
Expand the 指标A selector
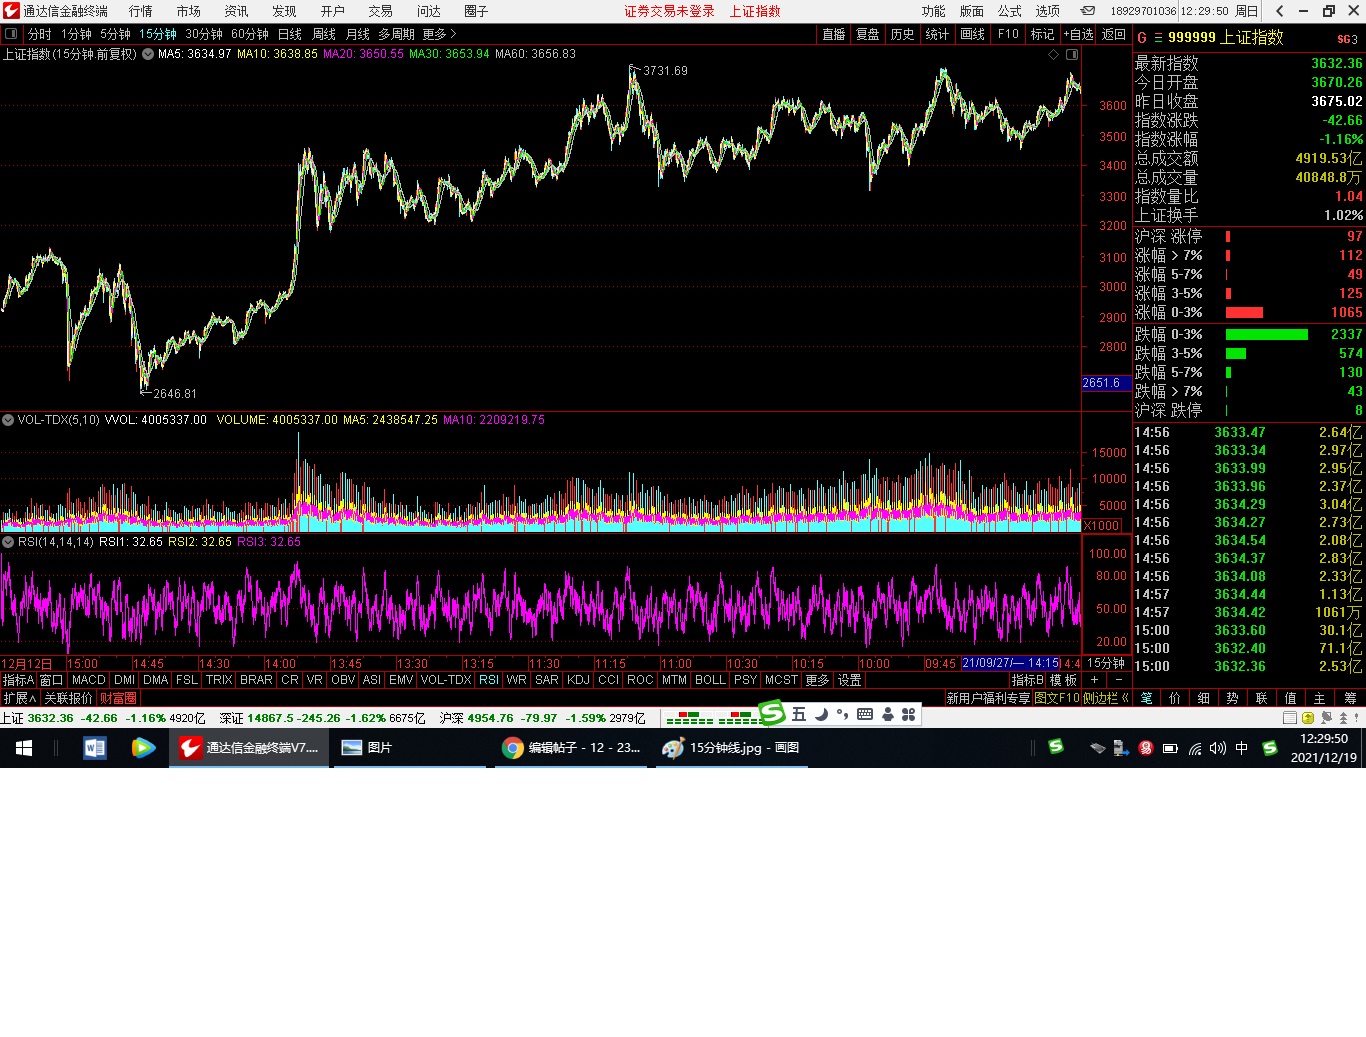click(x=18, y=680)
